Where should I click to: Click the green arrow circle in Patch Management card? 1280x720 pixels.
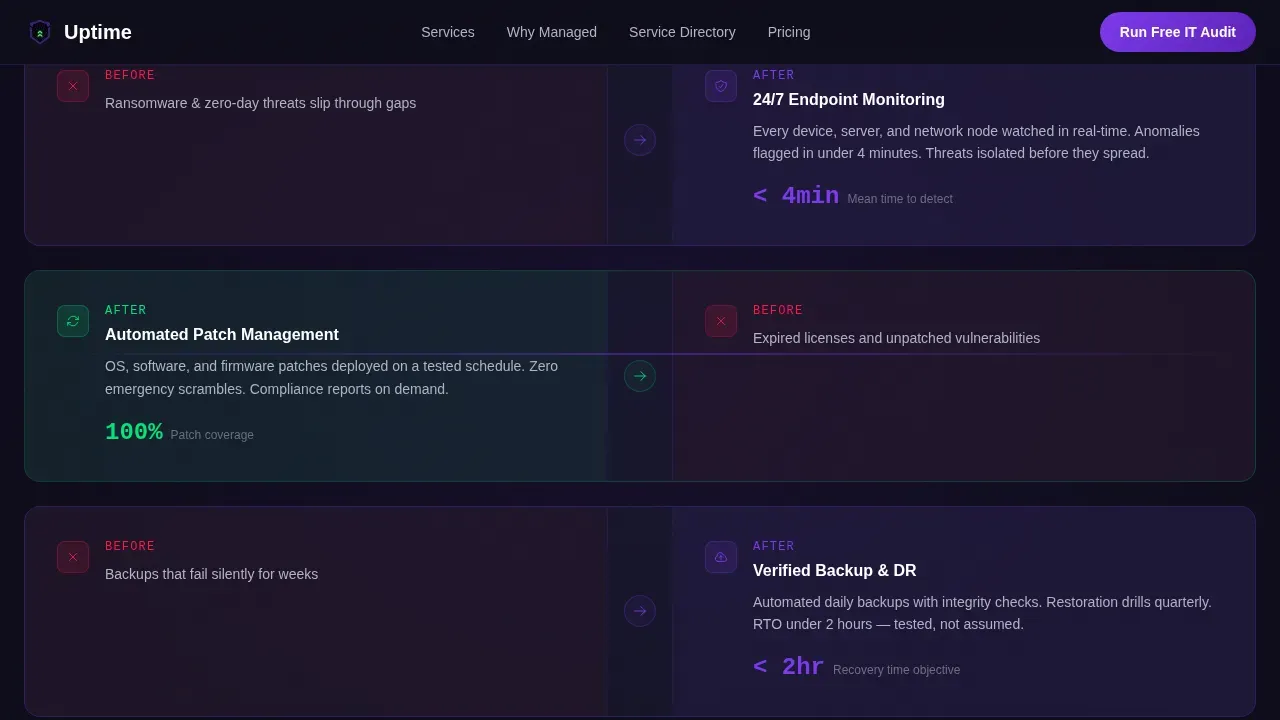(x=640, y=376)
